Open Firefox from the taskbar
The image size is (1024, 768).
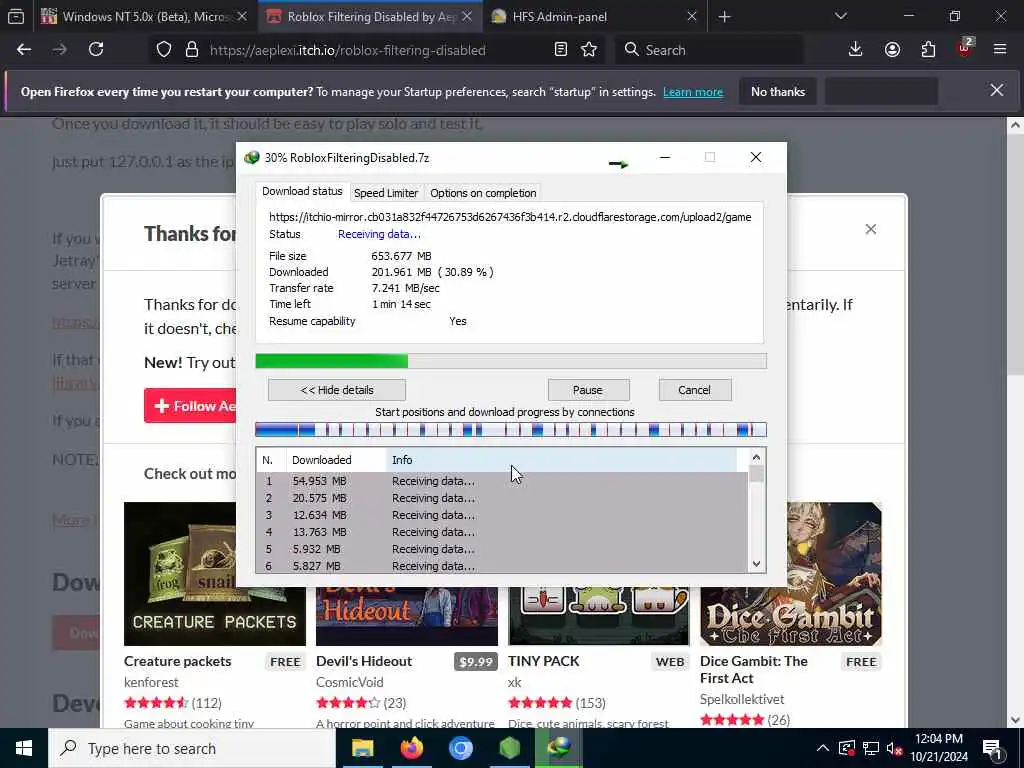(x=411, y=748)
